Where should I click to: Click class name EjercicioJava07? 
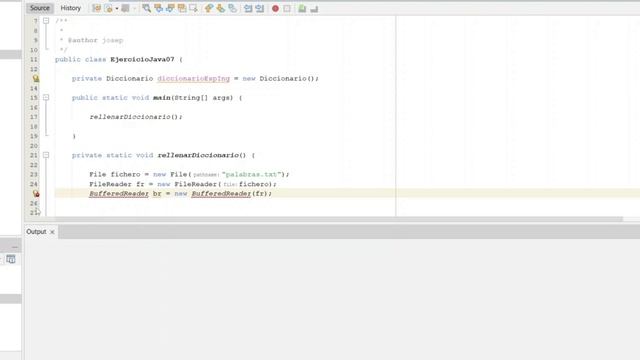[x=142, y=60]
